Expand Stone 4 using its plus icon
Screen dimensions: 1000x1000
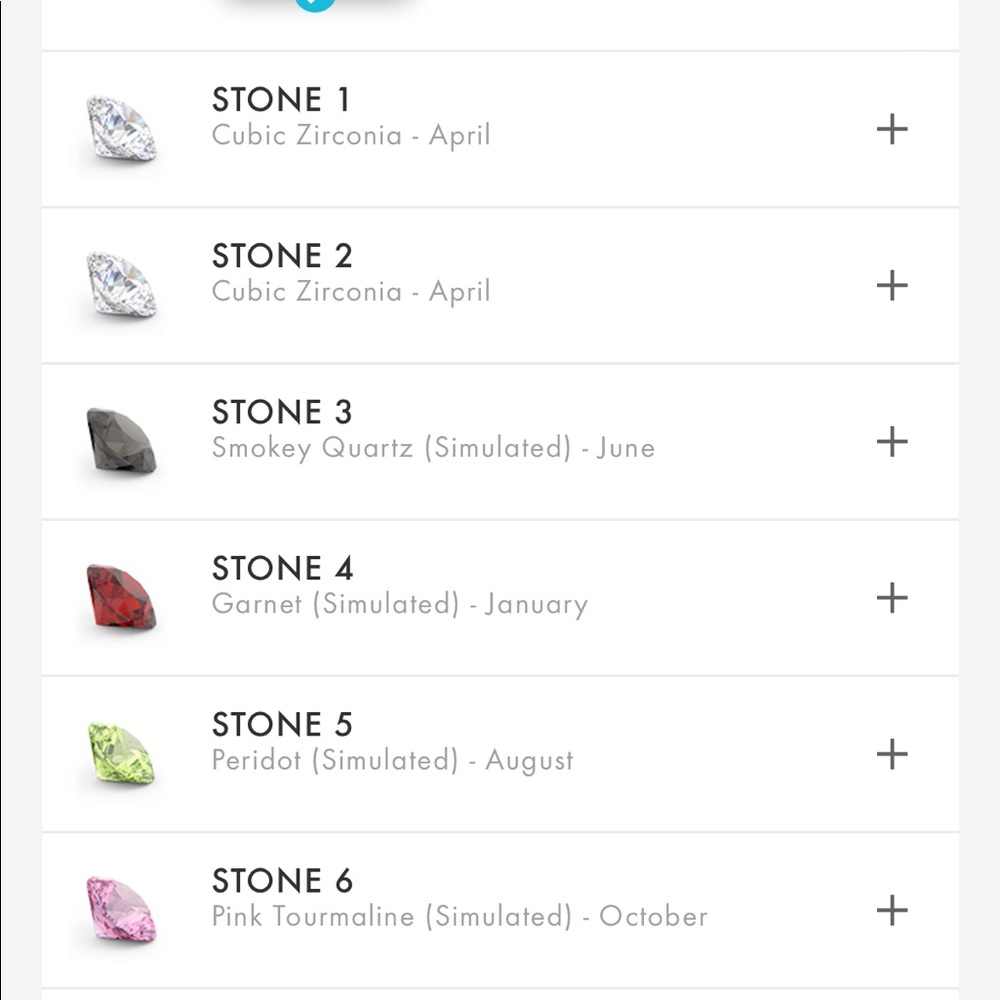[x=892, y=598]
